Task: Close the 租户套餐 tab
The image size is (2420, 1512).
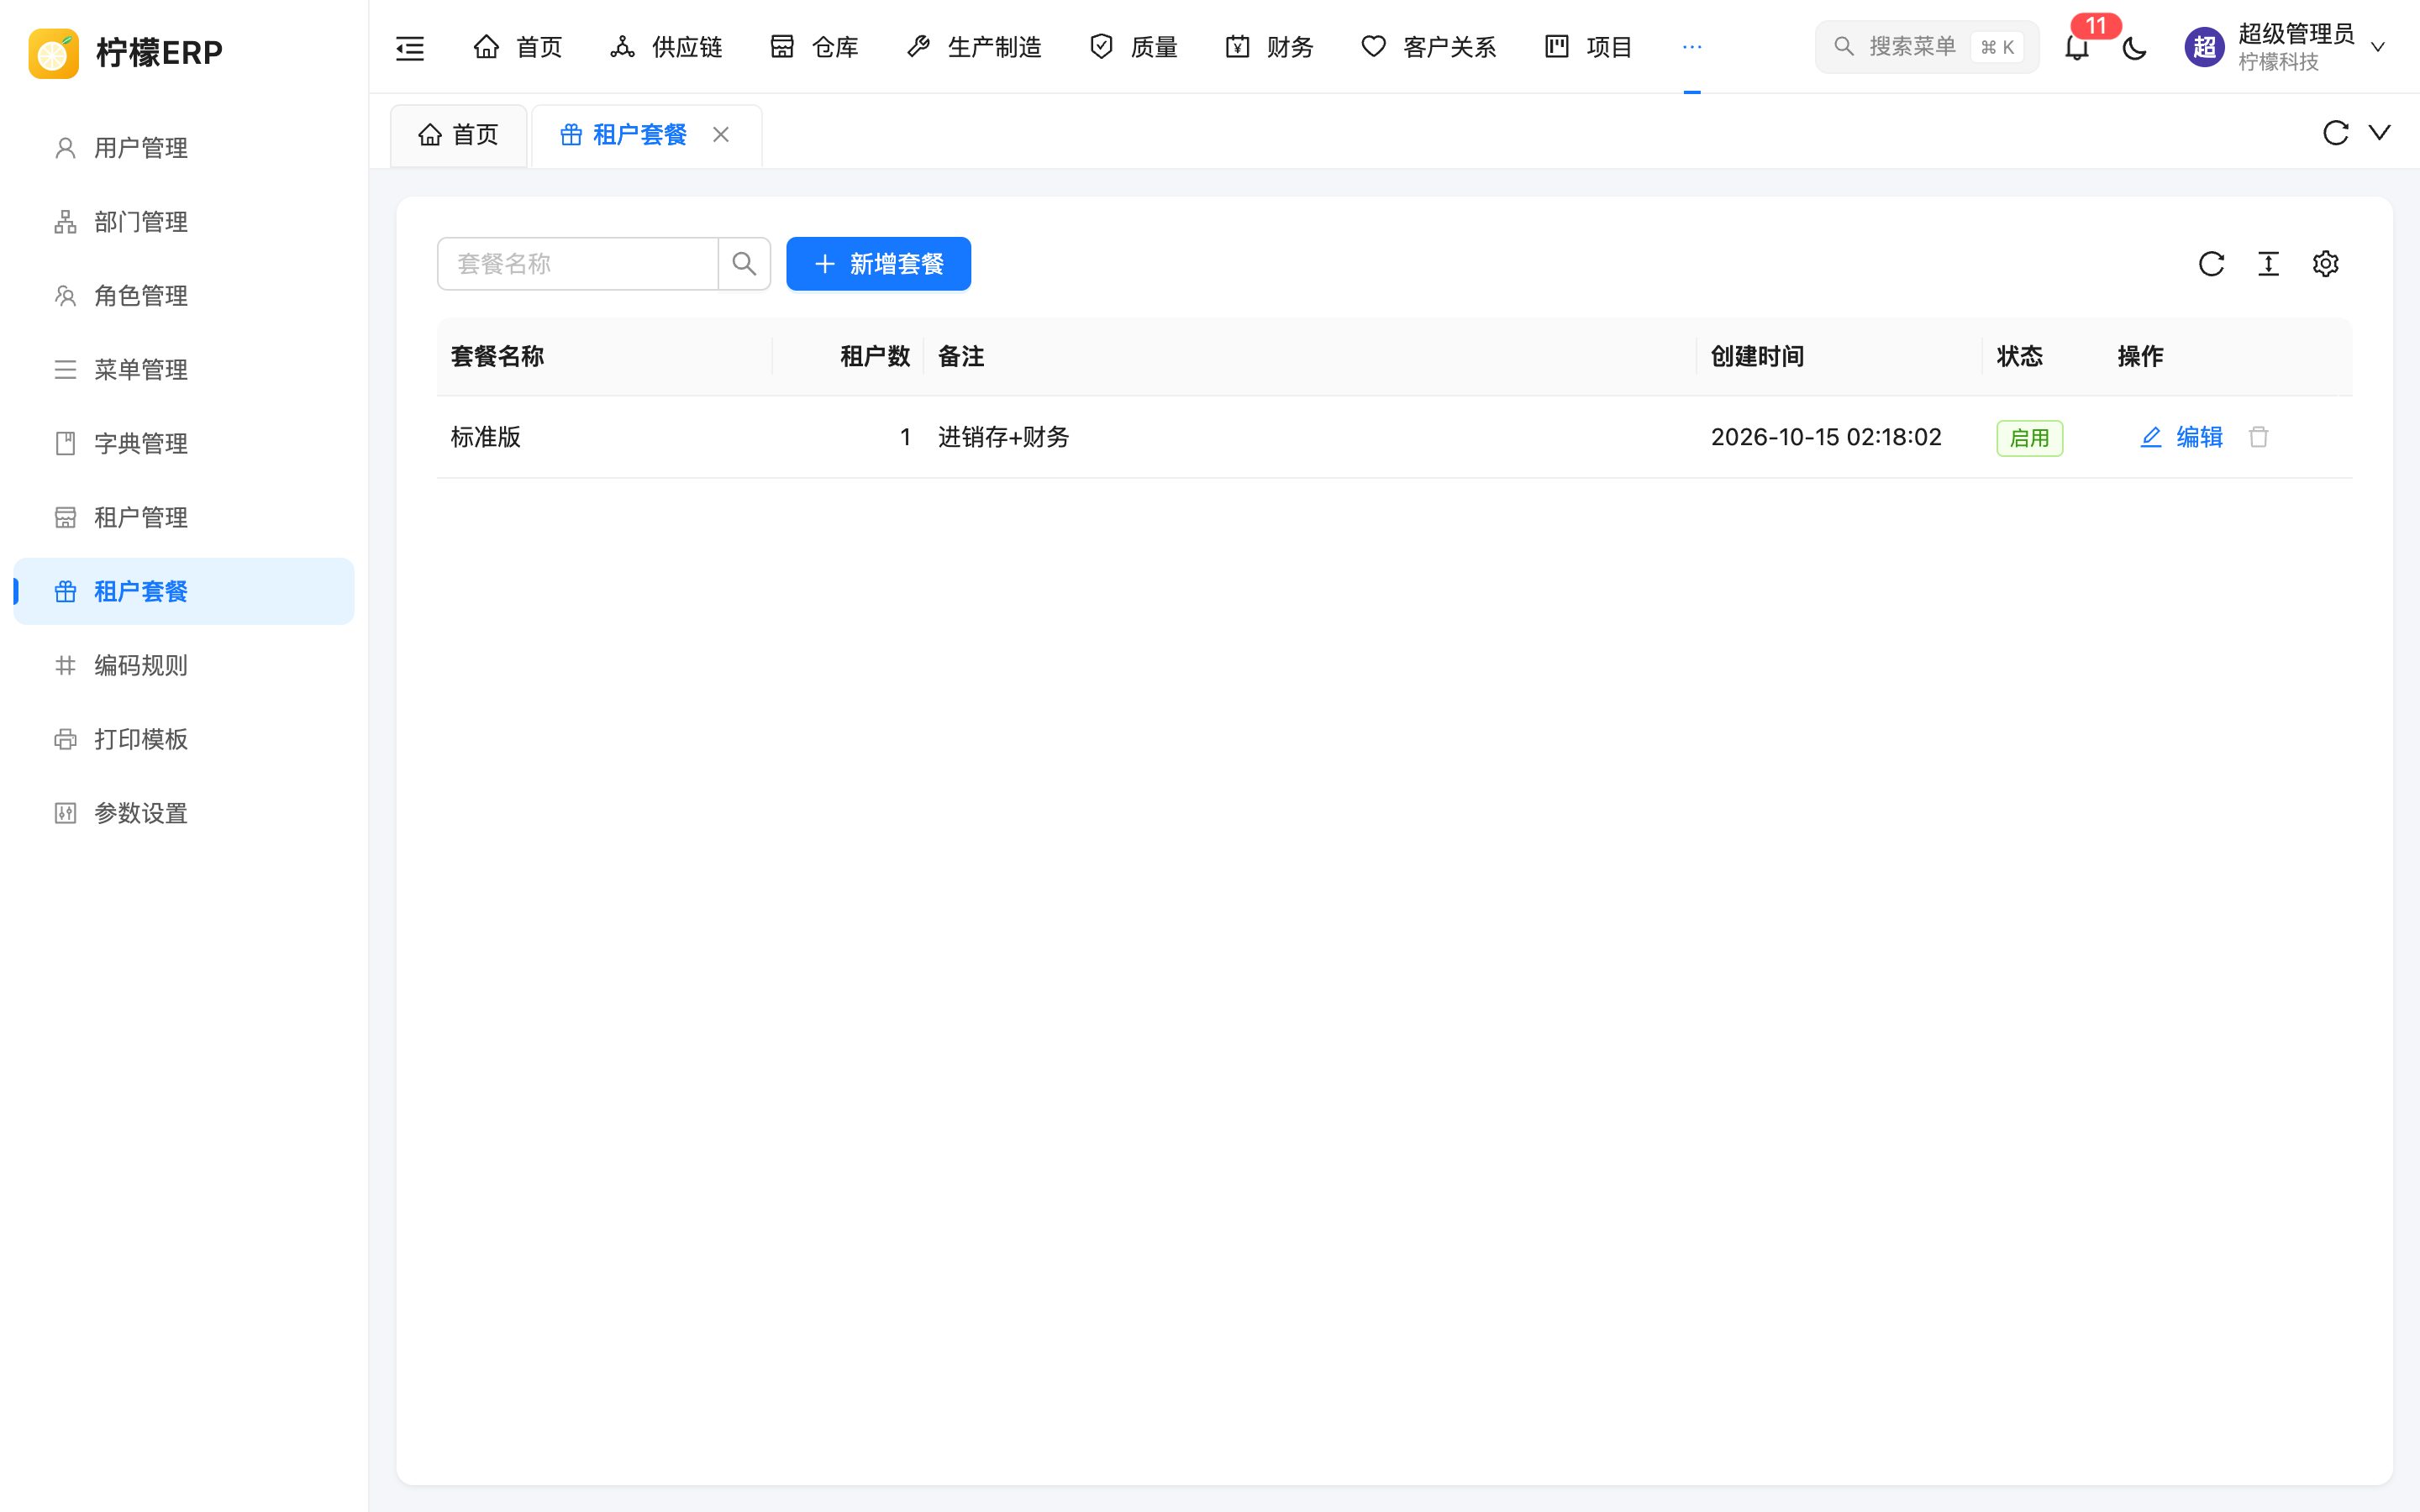Action: [x=721, y=134]
